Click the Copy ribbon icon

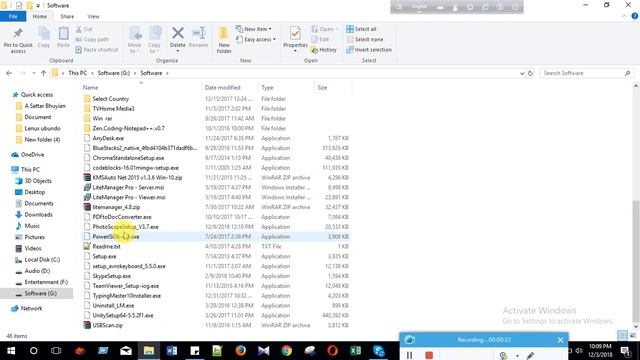click(x=44, y=38)
